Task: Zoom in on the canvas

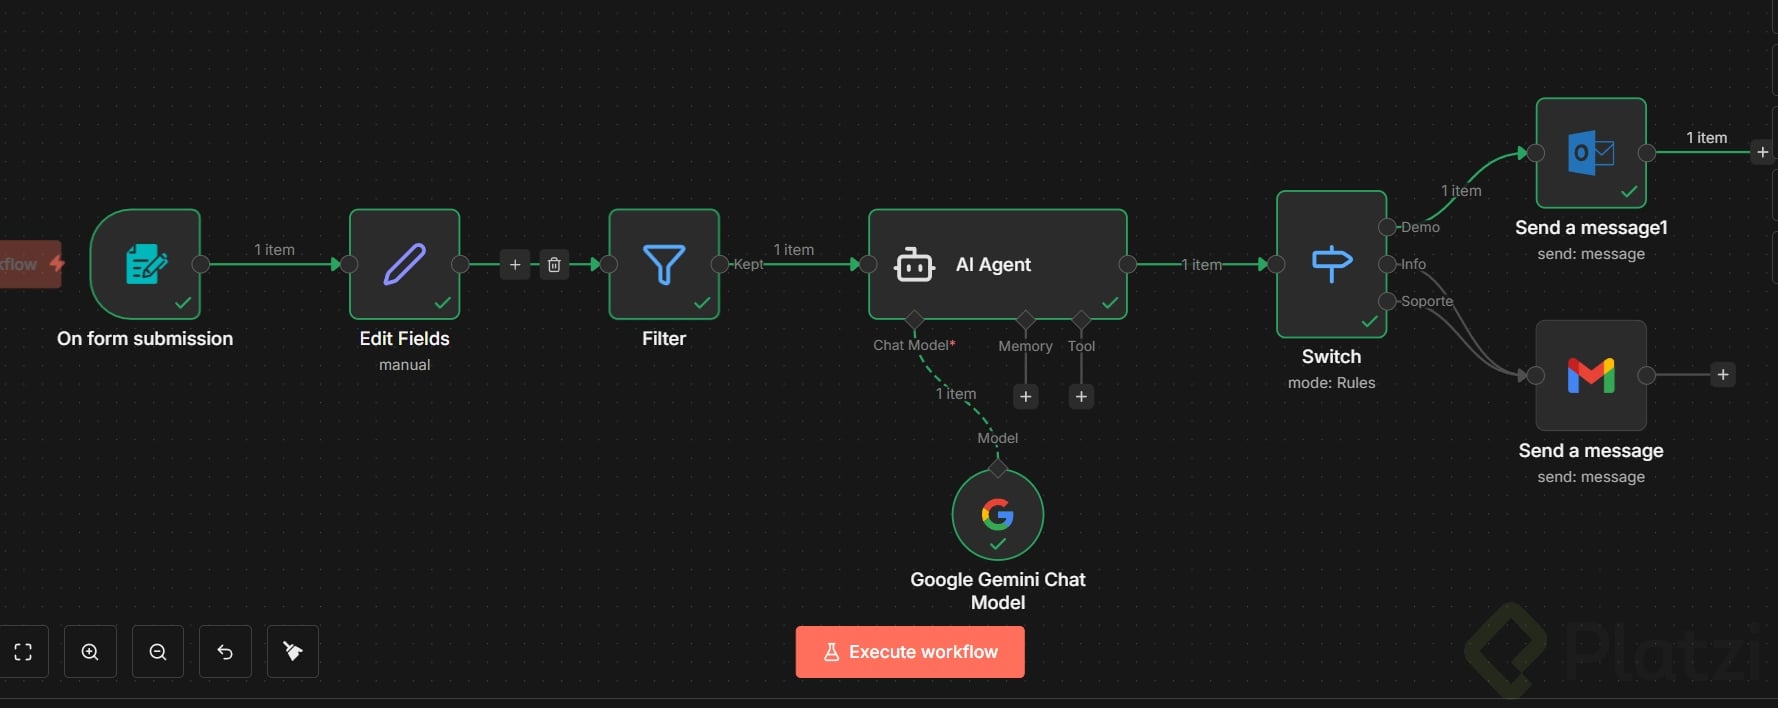Action: click(x=90, y=652)
